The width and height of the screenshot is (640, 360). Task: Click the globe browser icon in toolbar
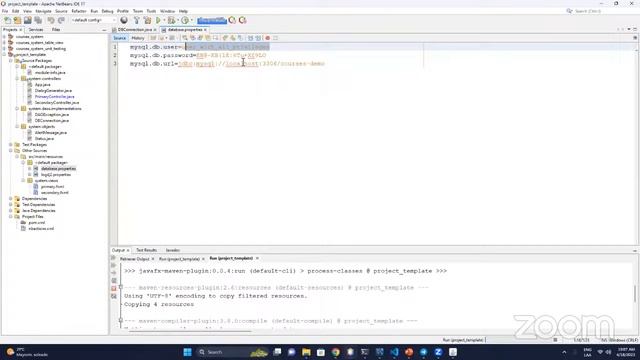(124, 20)
